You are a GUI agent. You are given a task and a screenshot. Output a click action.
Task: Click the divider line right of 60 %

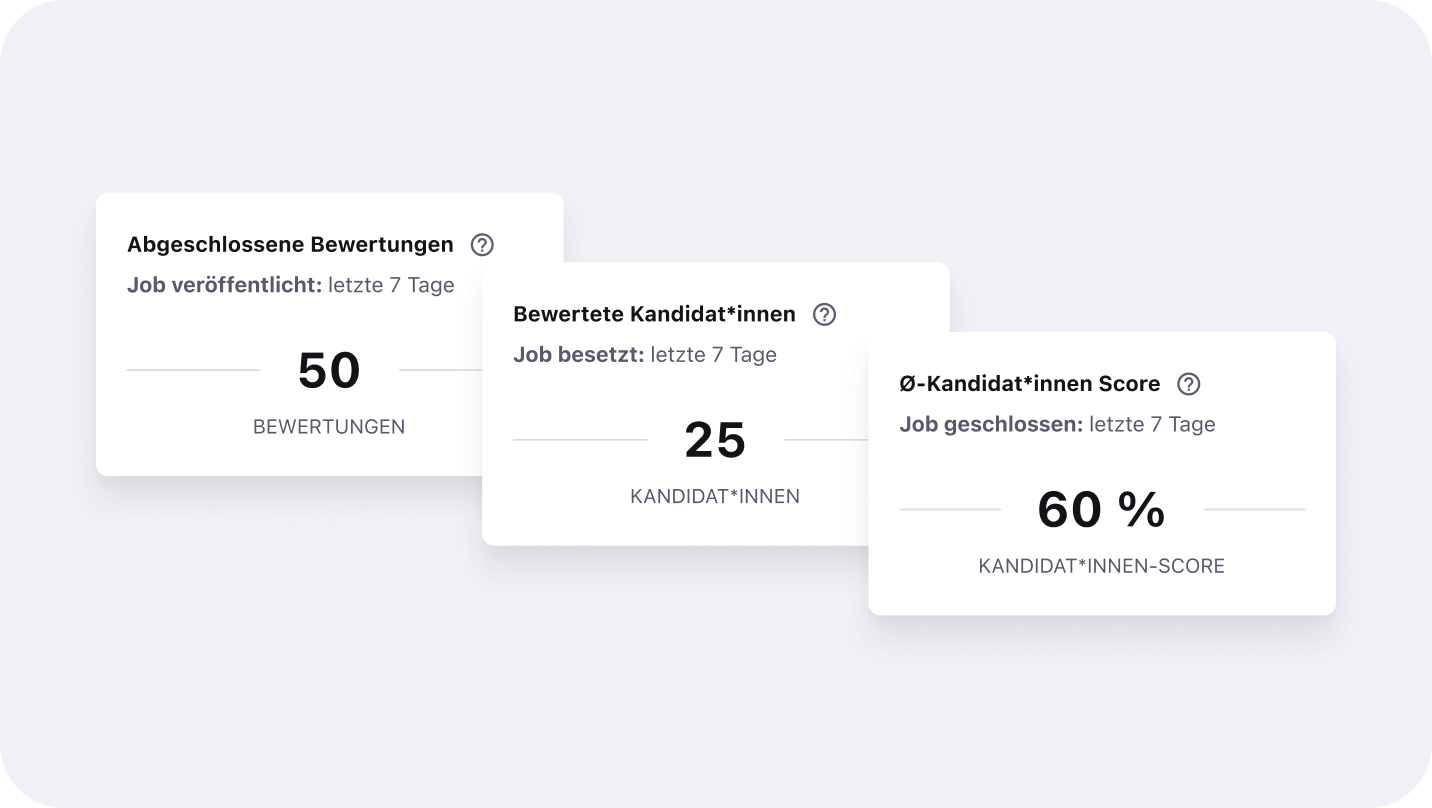1254,509
